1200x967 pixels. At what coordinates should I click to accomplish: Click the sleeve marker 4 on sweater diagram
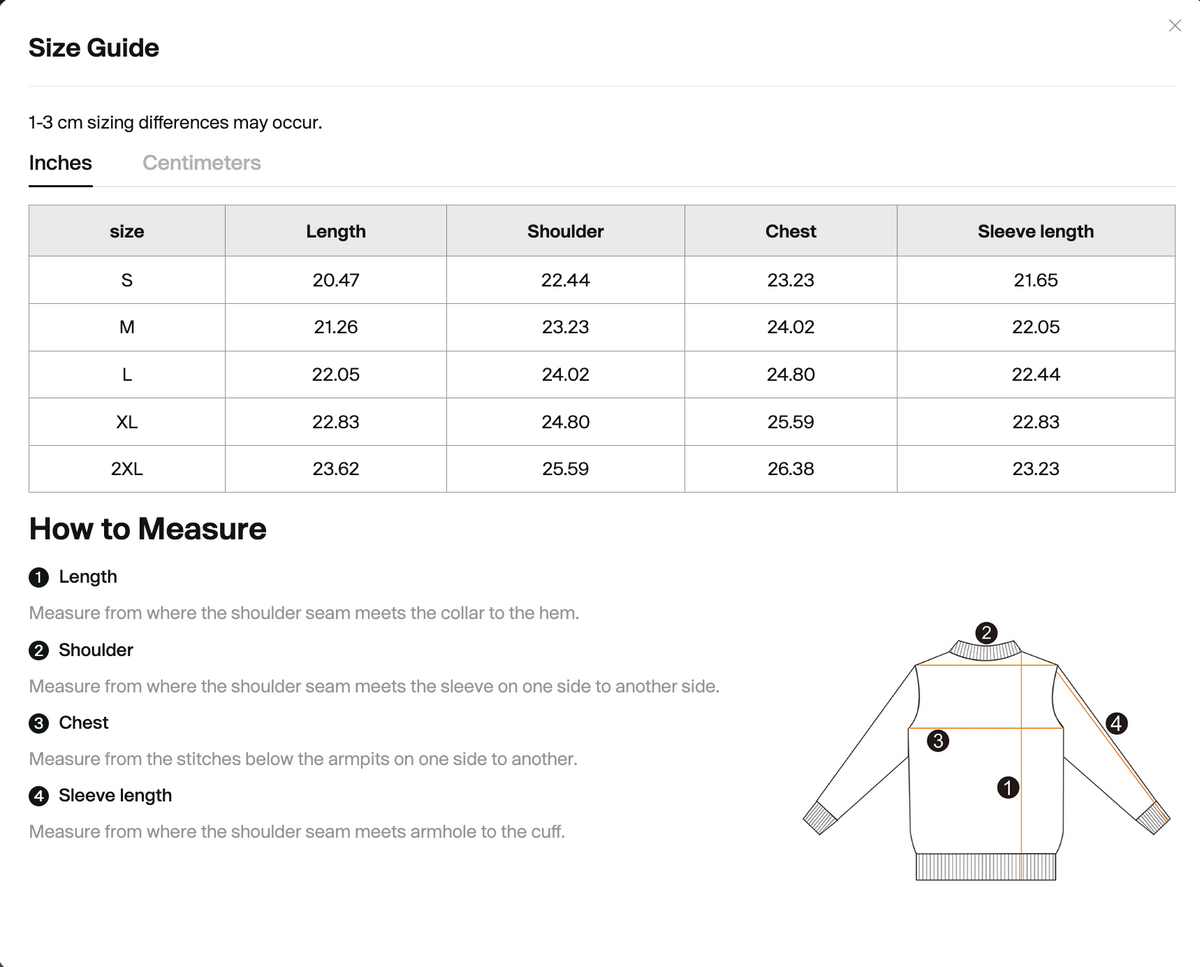(x=1117, y=723)
